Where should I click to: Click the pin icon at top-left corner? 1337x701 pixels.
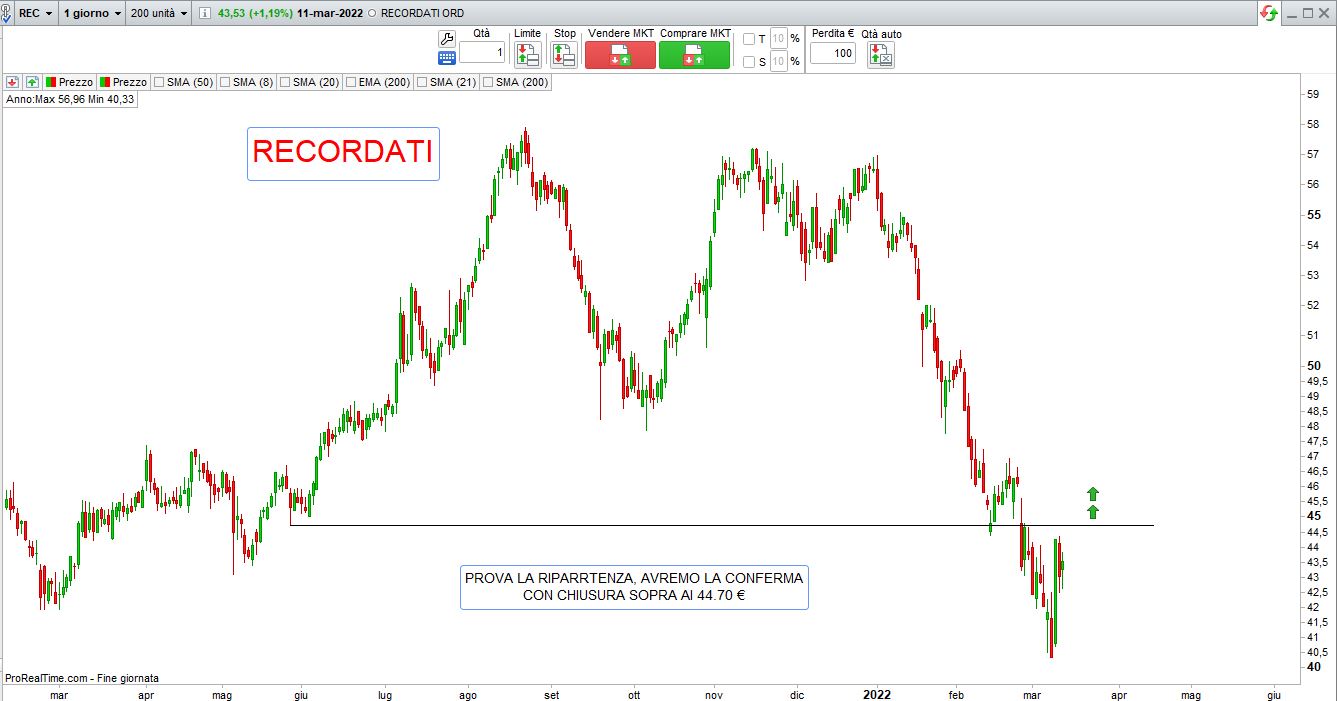(x=5, y=14)
